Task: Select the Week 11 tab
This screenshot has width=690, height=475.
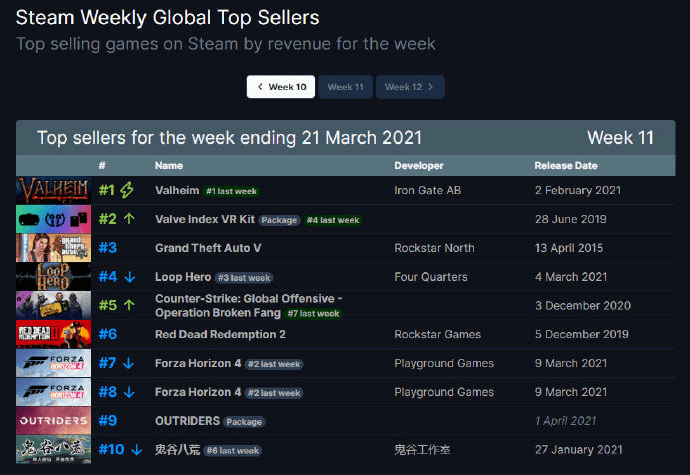Action: 345,87
